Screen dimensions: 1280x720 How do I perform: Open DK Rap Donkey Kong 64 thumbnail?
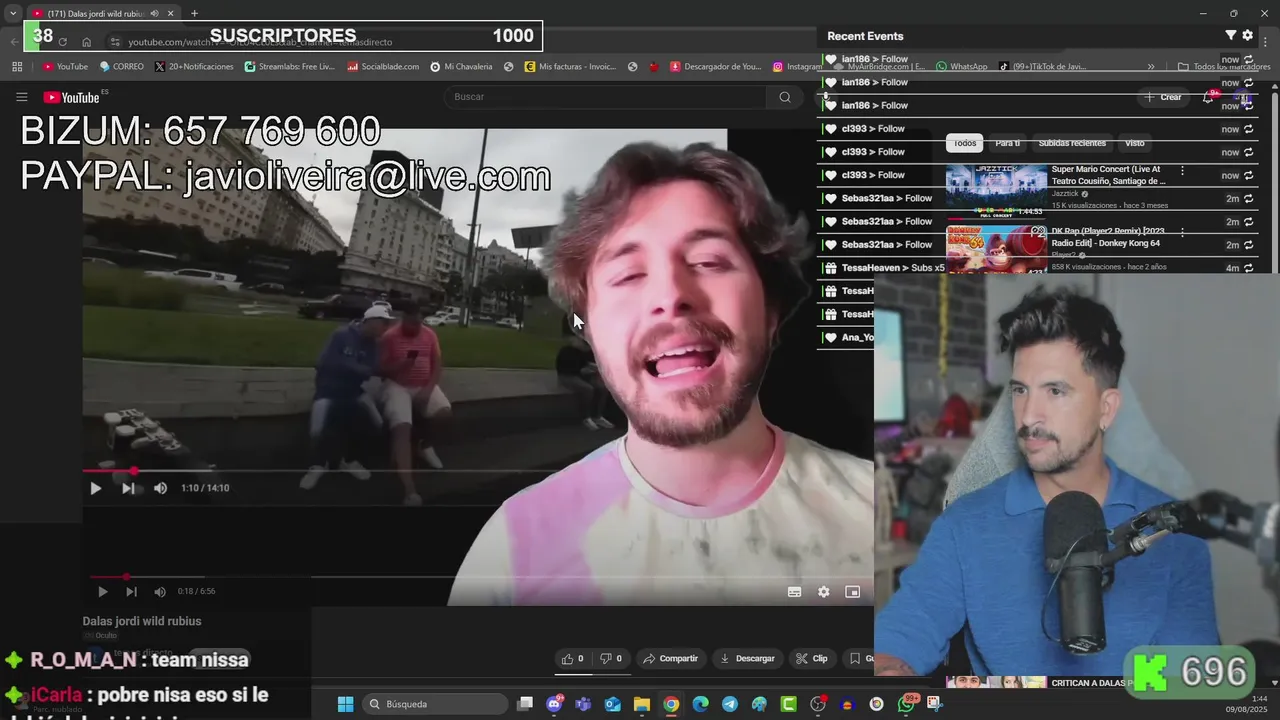[x=996, y=249]
